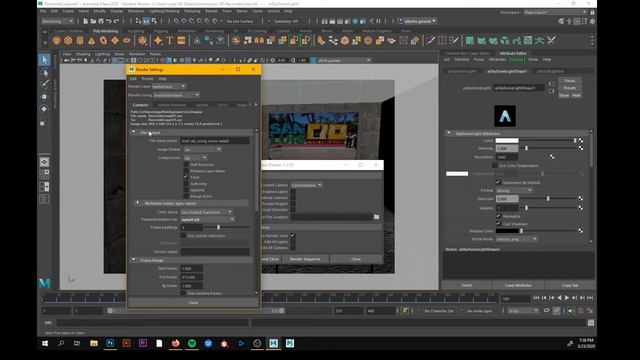
Task: Open the Color Space dropdown
Action: point(207,212)
